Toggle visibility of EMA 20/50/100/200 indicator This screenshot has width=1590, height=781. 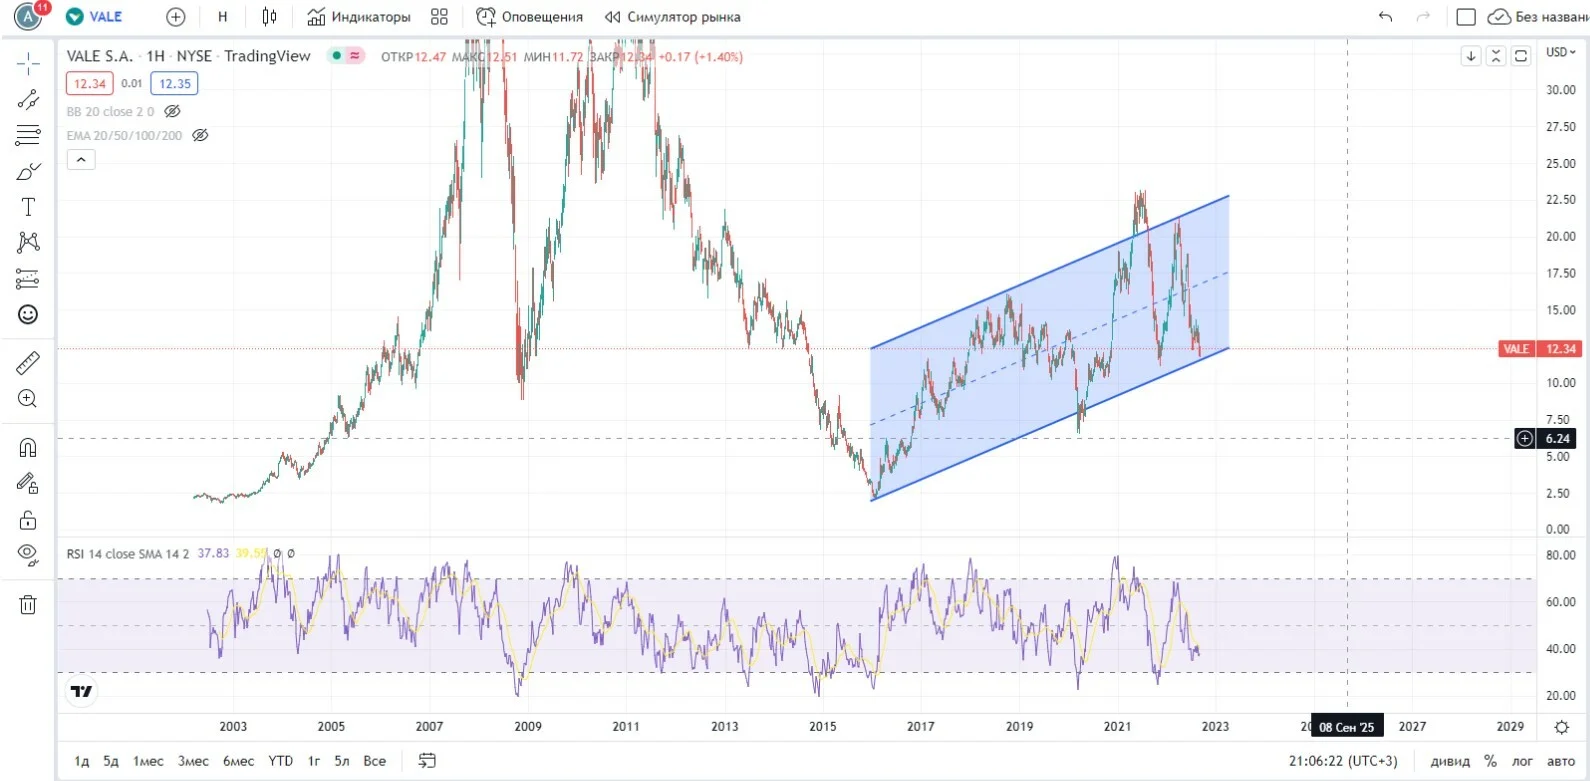pyautogui.click(x=200, y=135)
